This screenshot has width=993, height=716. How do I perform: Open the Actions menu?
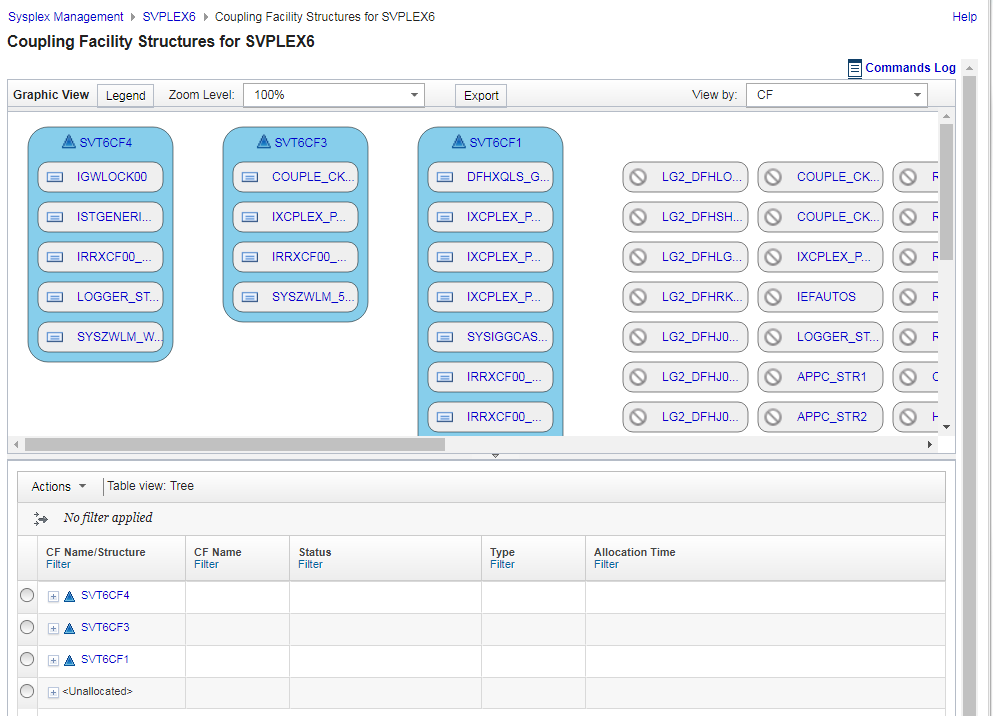57,485
